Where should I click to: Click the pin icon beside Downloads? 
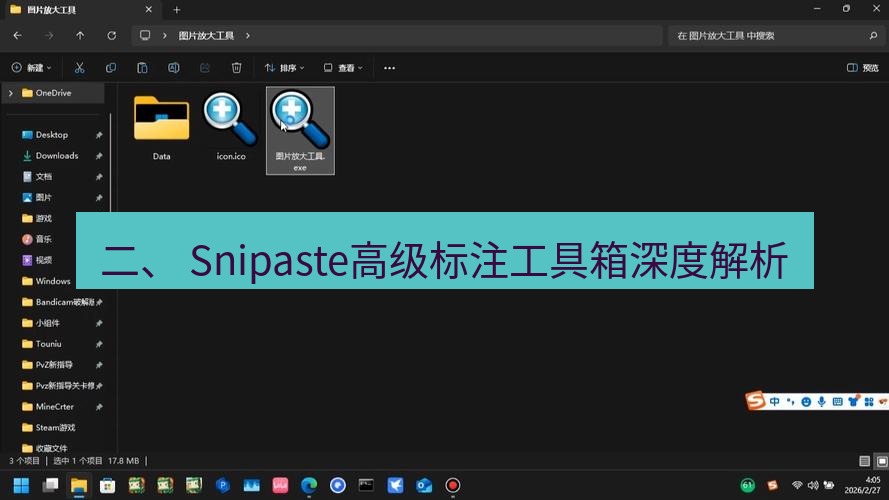(x=99, y=156)
